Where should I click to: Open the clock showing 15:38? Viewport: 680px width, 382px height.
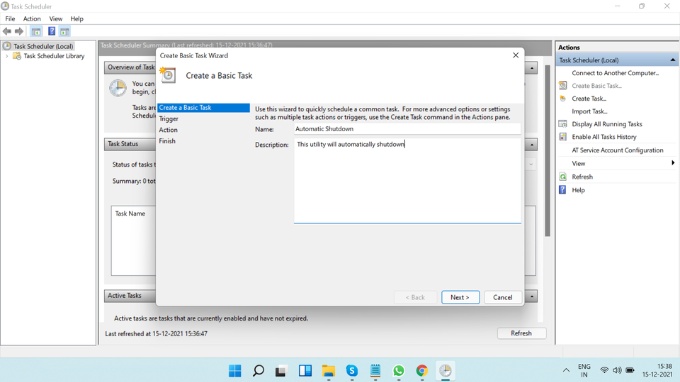(x=657, y=370)
